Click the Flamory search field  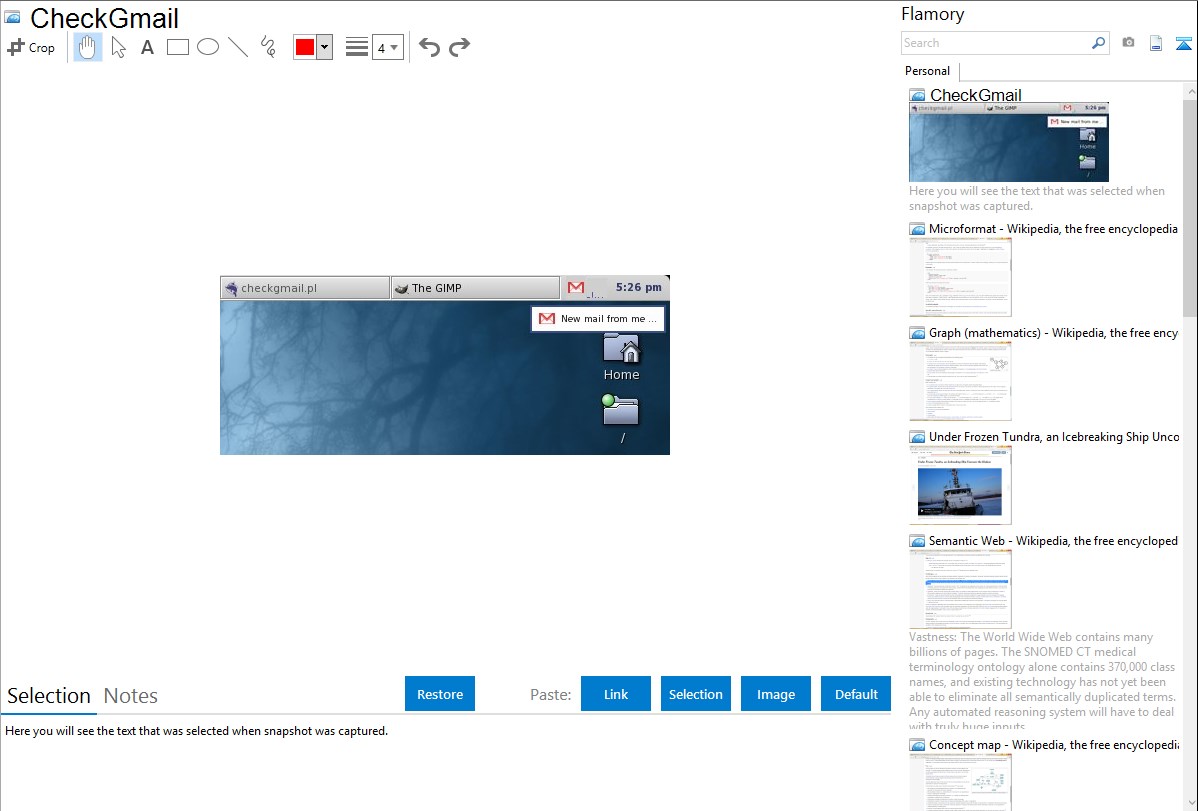(x=995, y=43)
